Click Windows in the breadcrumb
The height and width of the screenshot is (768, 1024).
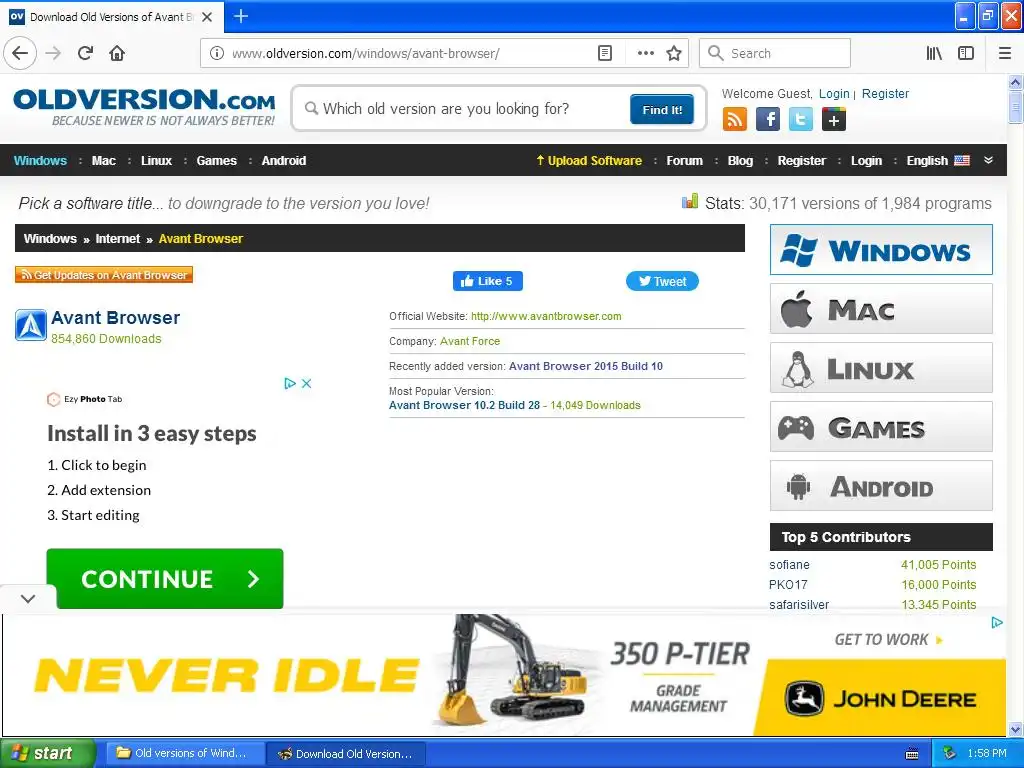point(50,238)
